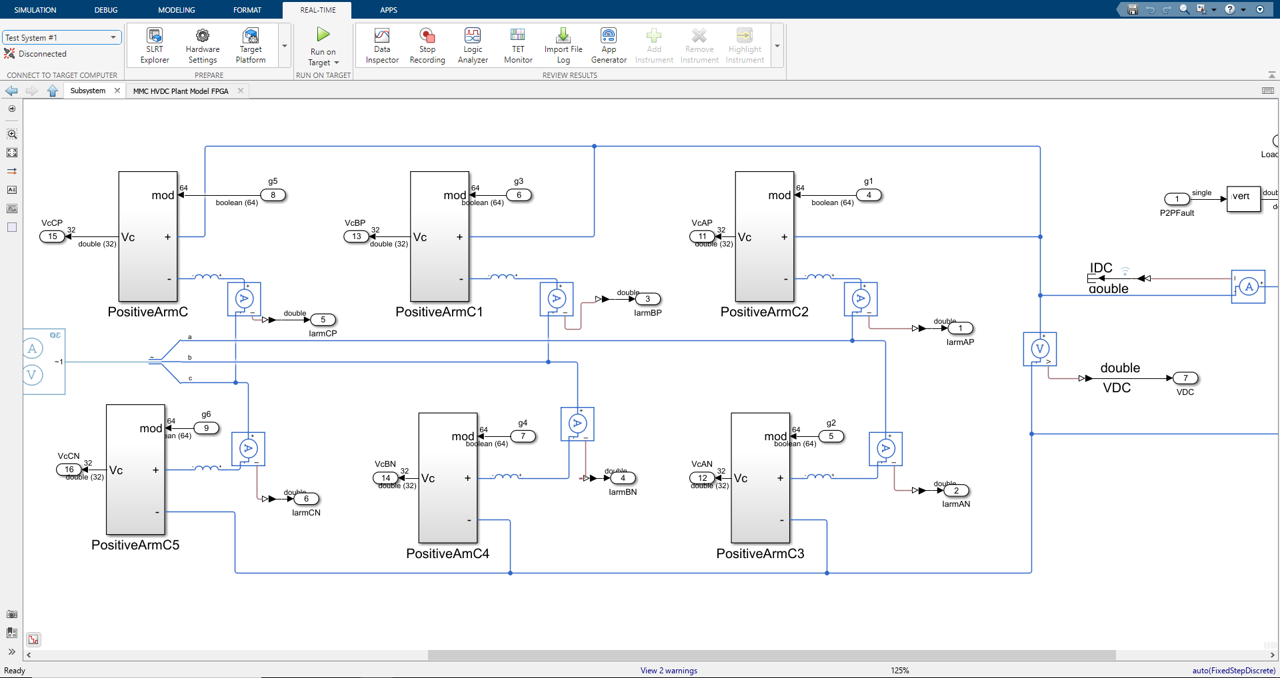Click the Disconnected target status icon
This screenshot has height=678, width=1280.
pos(10,54)
